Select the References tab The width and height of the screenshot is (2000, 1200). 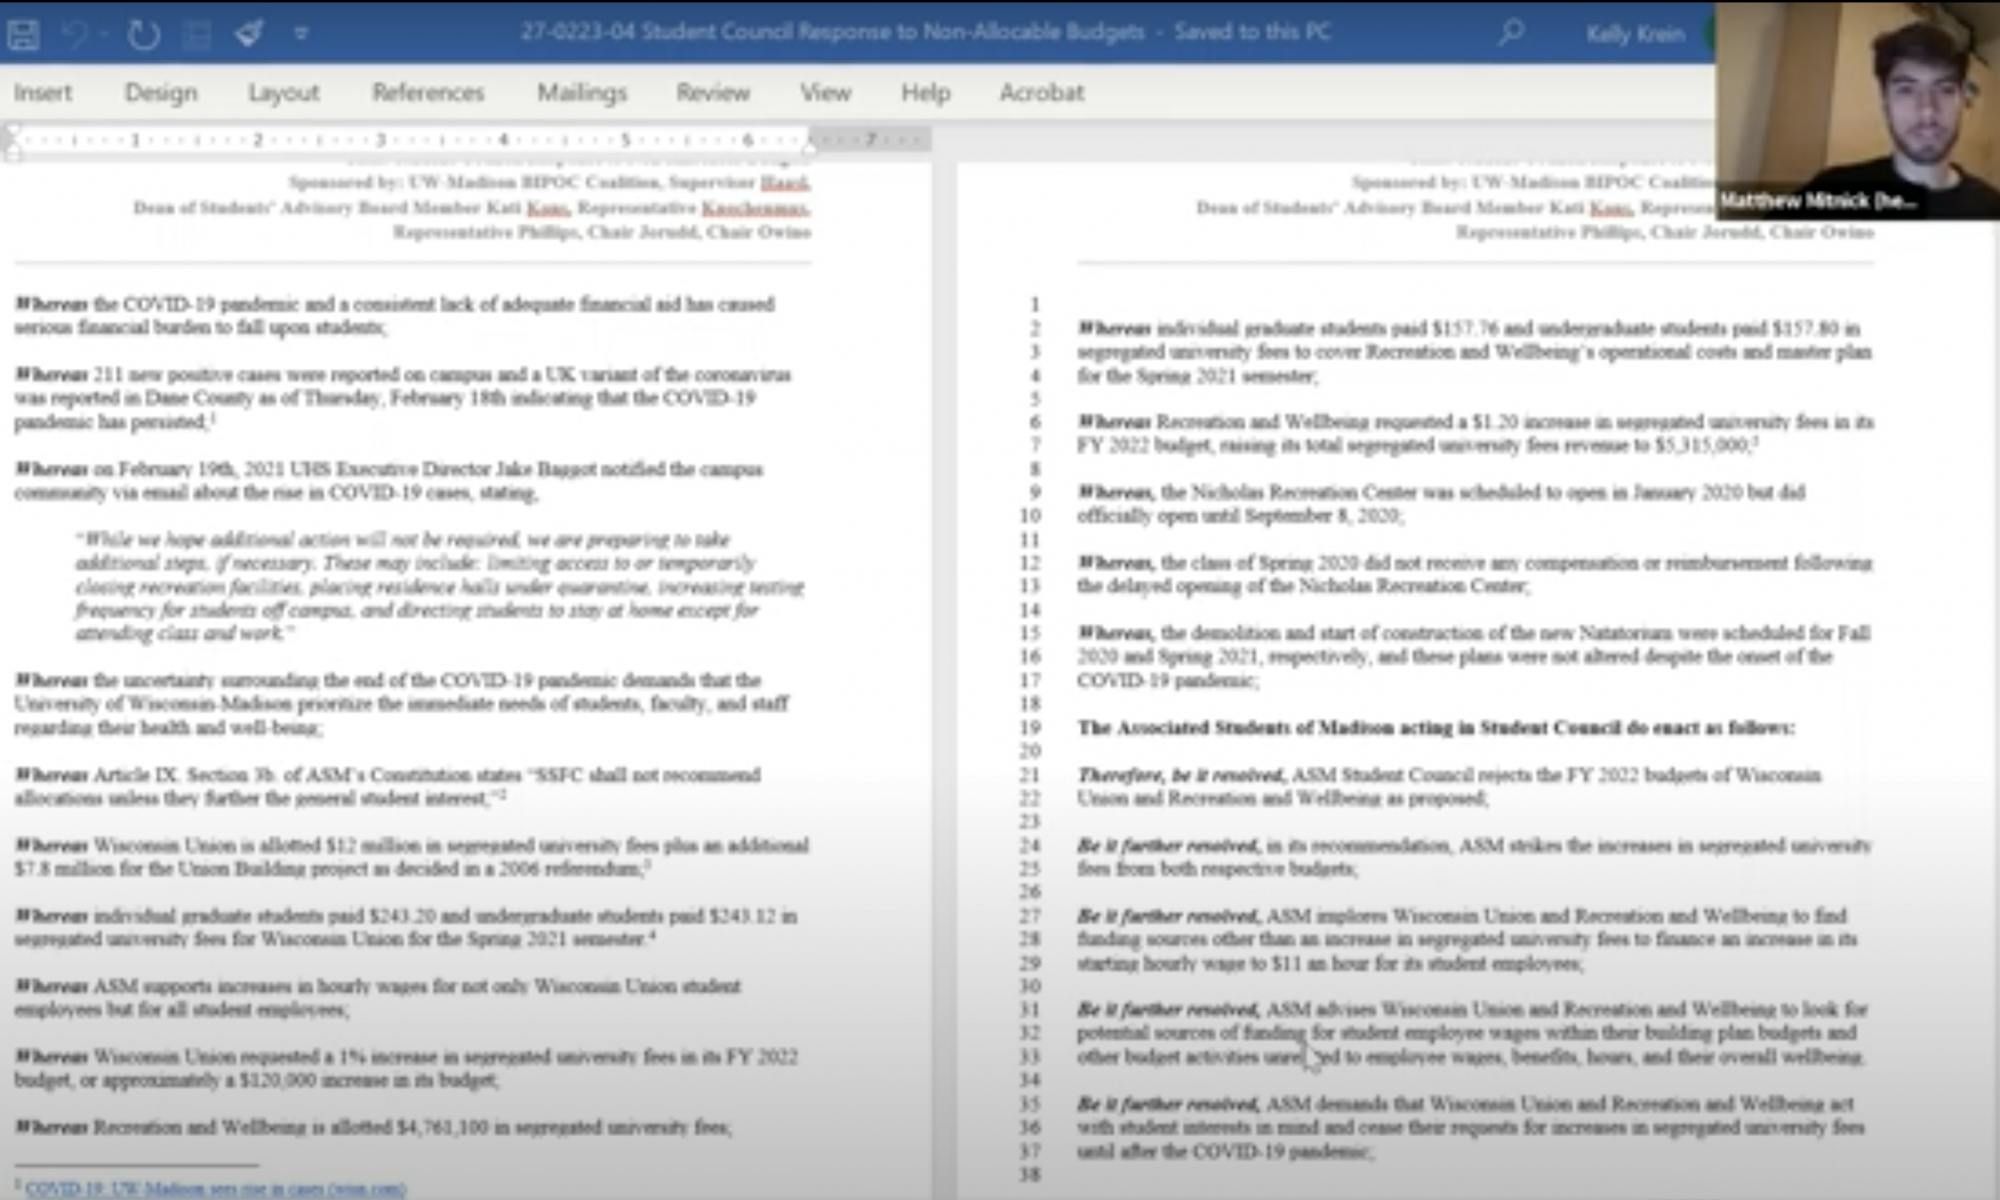coord(428,93)
